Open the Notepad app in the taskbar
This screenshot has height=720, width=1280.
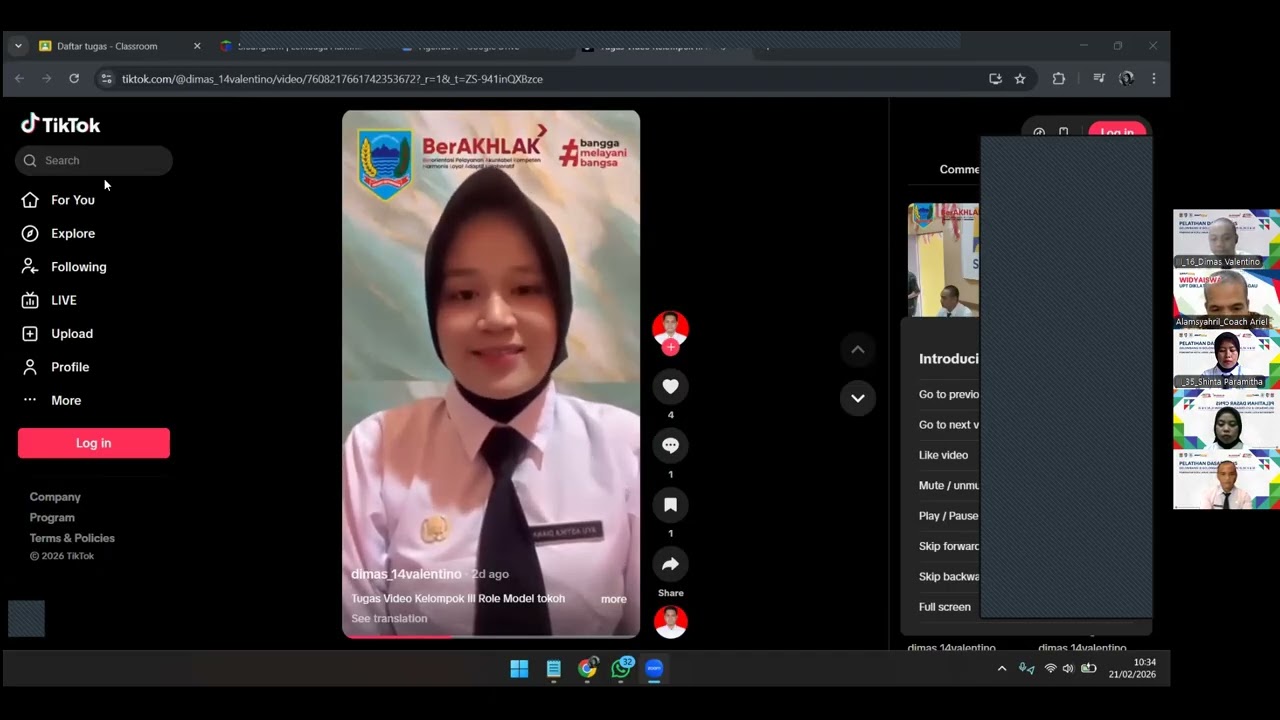pyautogui.click(x=553, y=669)
